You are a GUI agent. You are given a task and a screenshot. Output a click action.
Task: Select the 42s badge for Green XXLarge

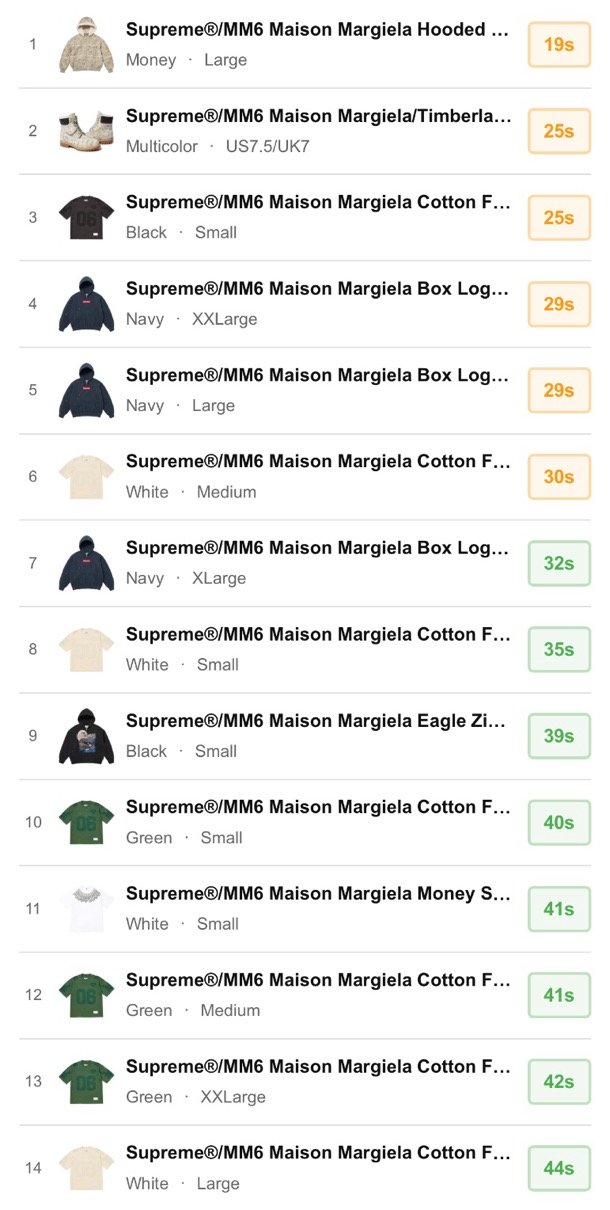point(559,1082)
